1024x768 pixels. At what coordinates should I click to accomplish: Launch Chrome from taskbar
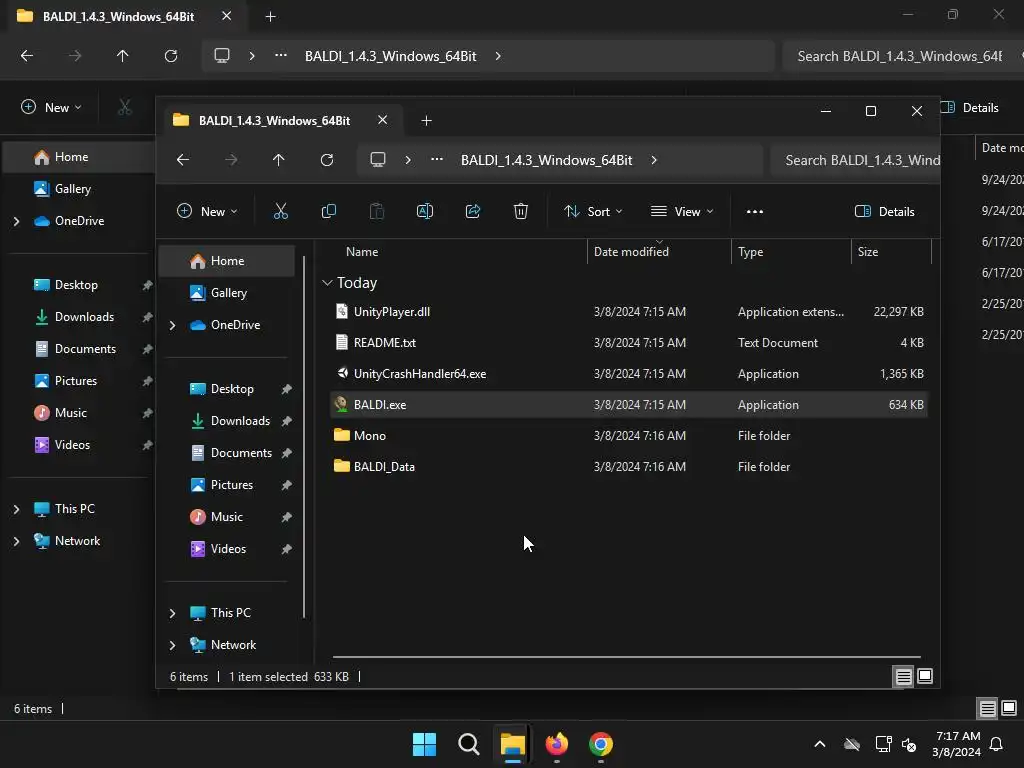coord(601,744)
